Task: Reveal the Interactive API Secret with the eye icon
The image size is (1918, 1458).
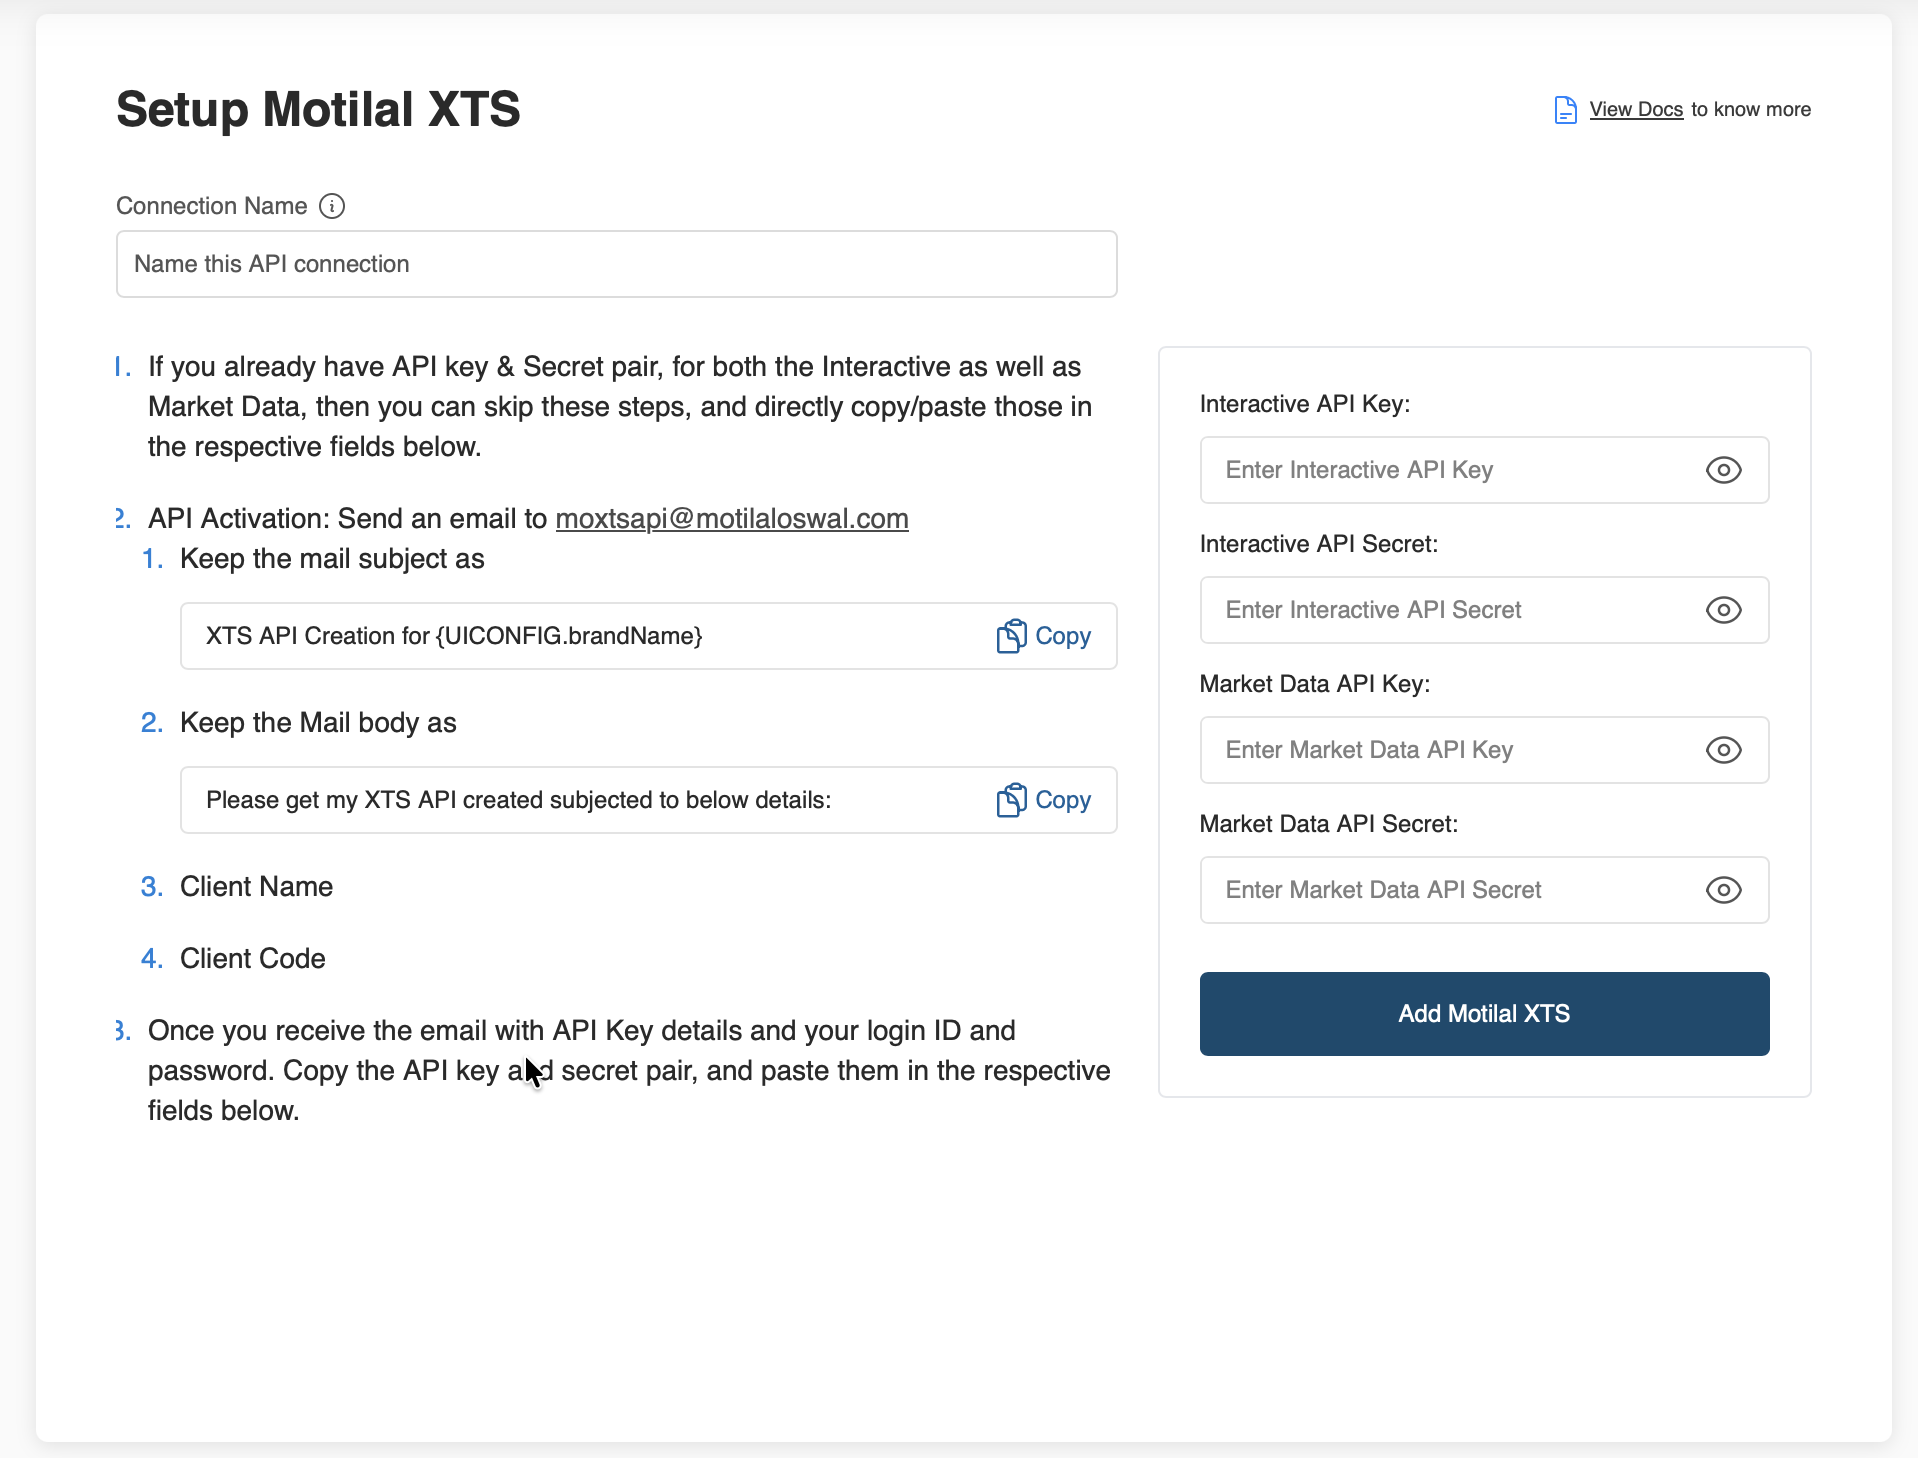Action: pos(1723,610)
